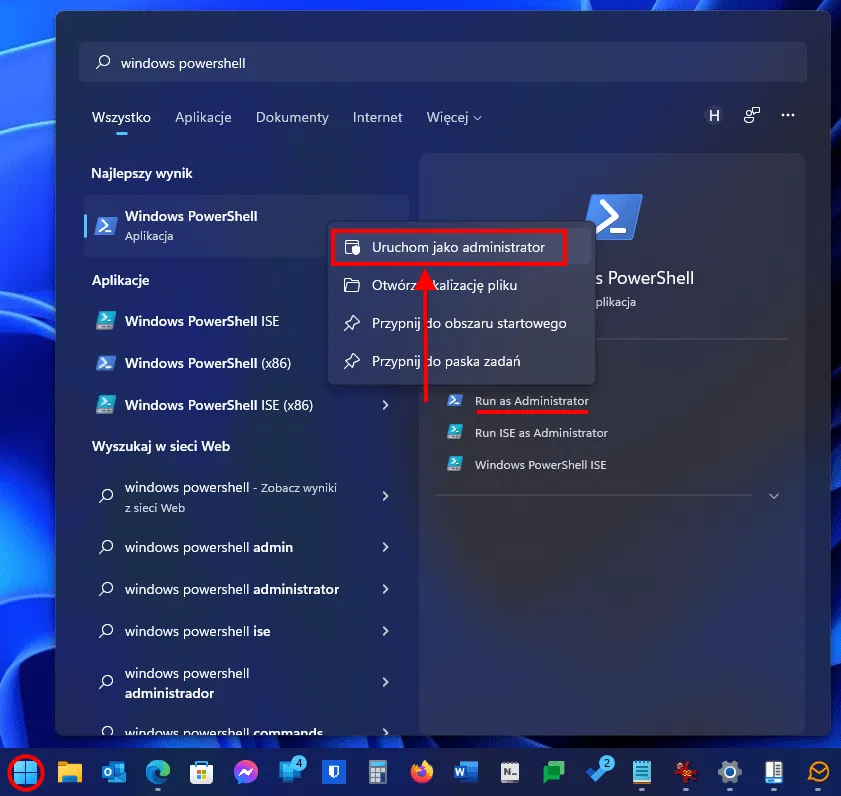
Task: Switch to the Aplikacje tab
Action: 203,117
